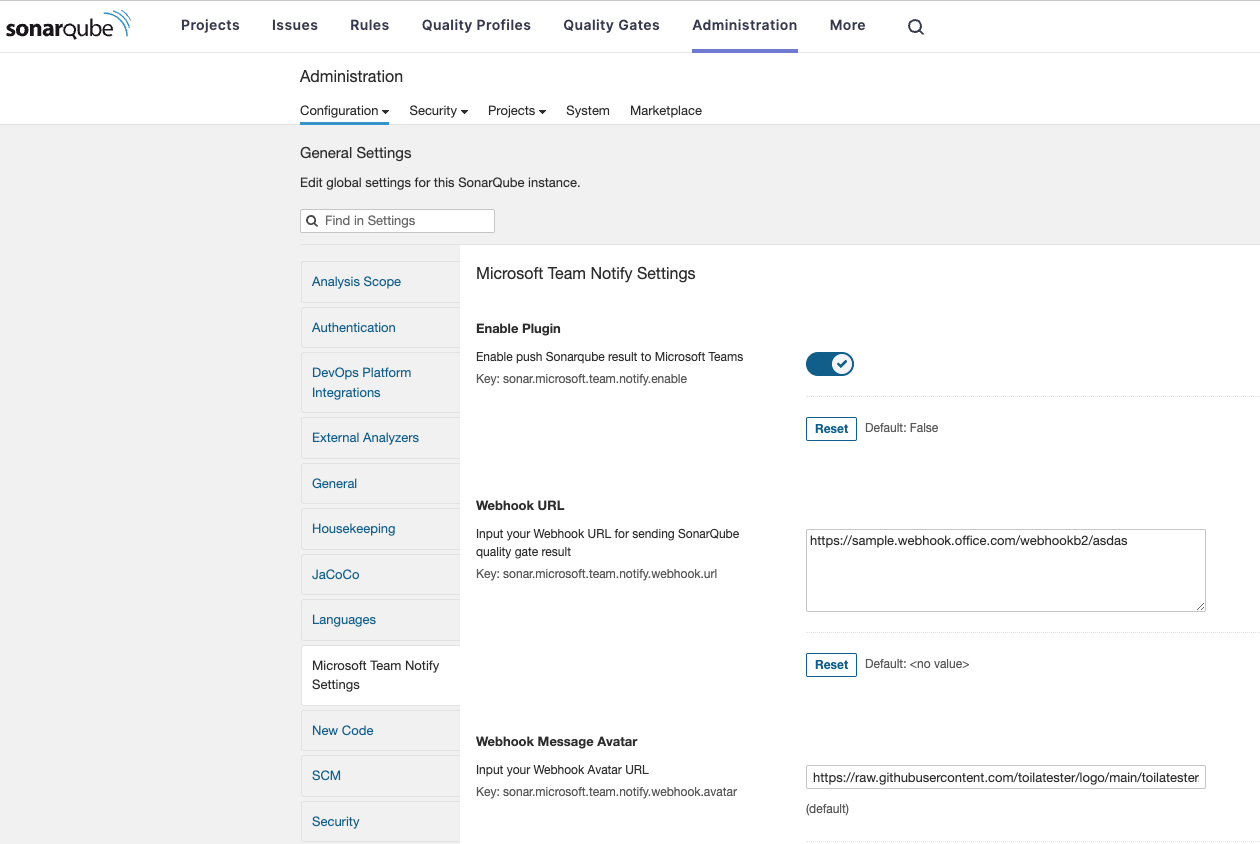Click the Webhook Message Avatar heading
The image size is (1260, 844).
tap(557, 742)
